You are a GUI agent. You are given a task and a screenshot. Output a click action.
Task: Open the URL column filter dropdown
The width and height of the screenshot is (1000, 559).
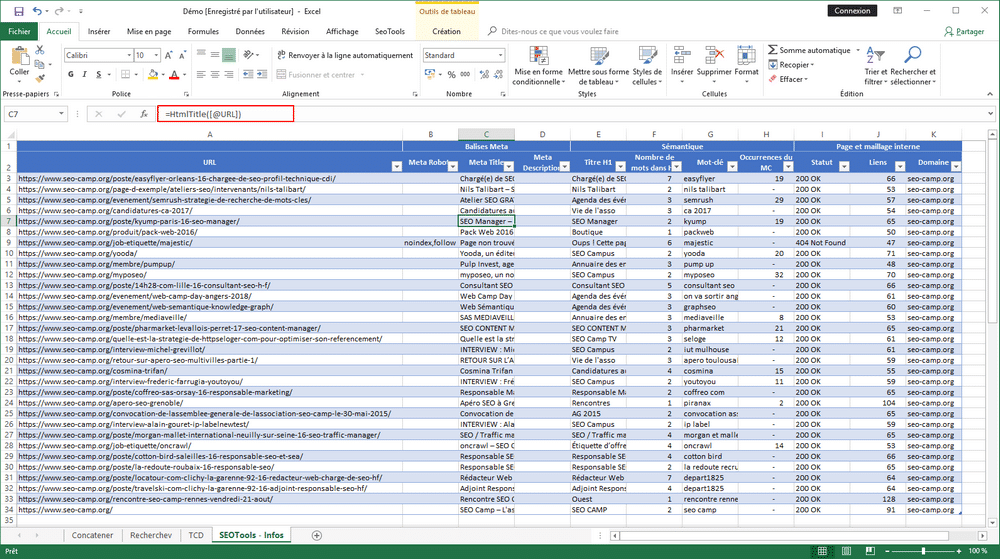coord(397,166)
